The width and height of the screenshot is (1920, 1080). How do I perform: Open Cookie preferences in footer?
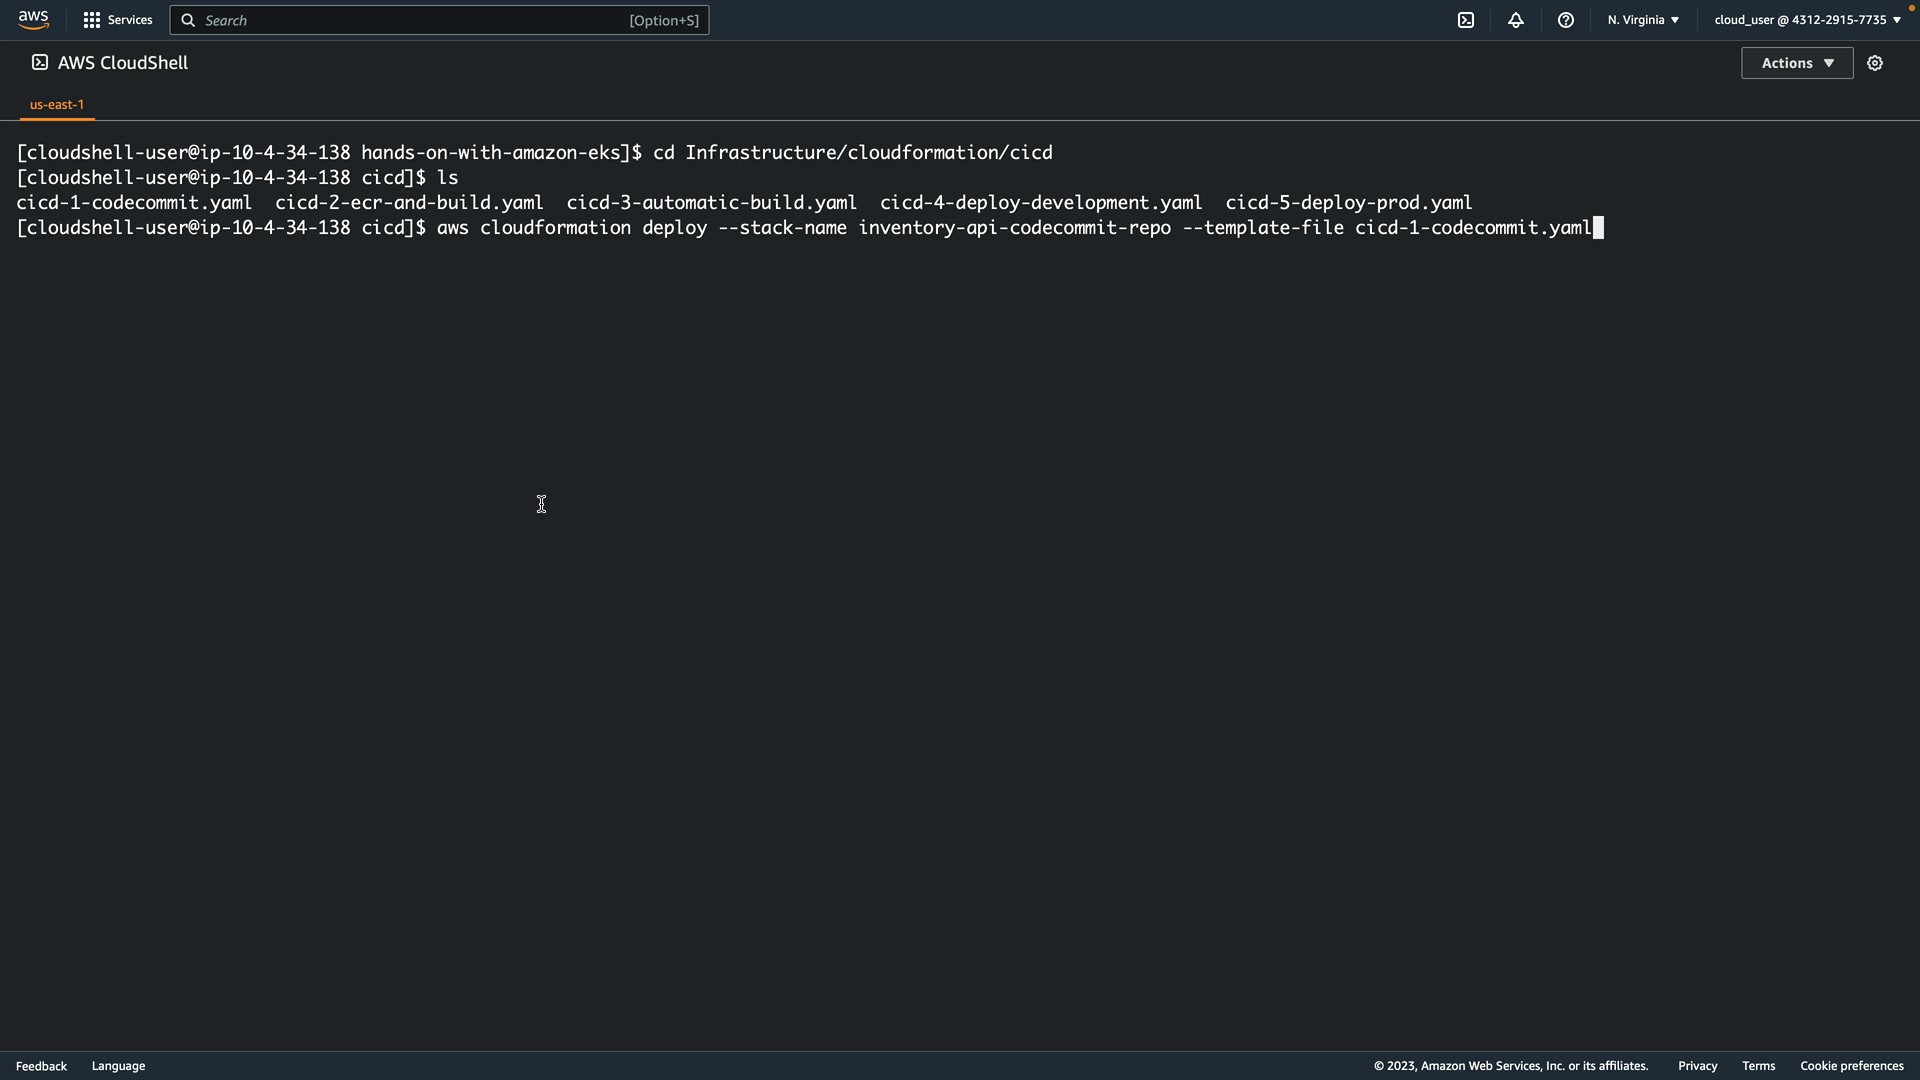[x=1851, y=1066]
